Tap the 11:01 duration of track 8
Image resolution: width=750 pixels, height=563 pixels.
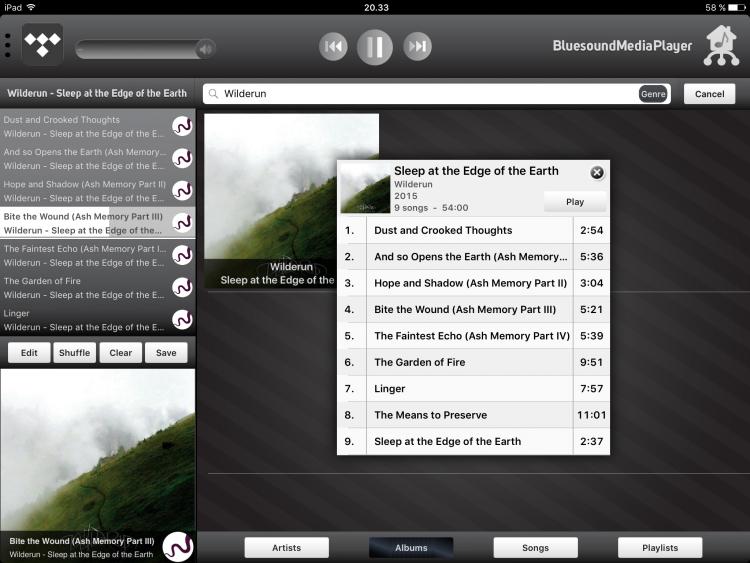592,415
